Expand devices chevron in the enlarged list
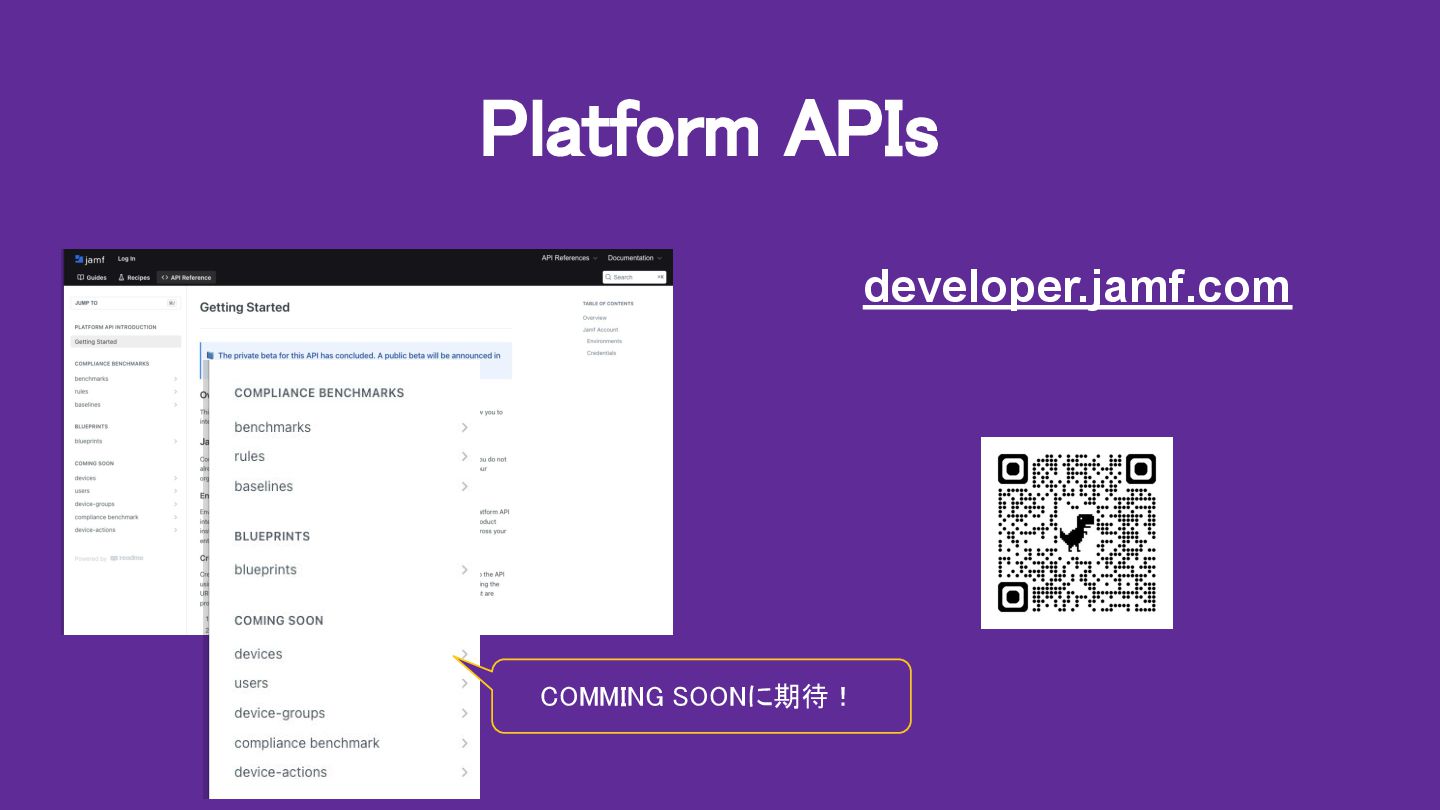 (464, 654)
